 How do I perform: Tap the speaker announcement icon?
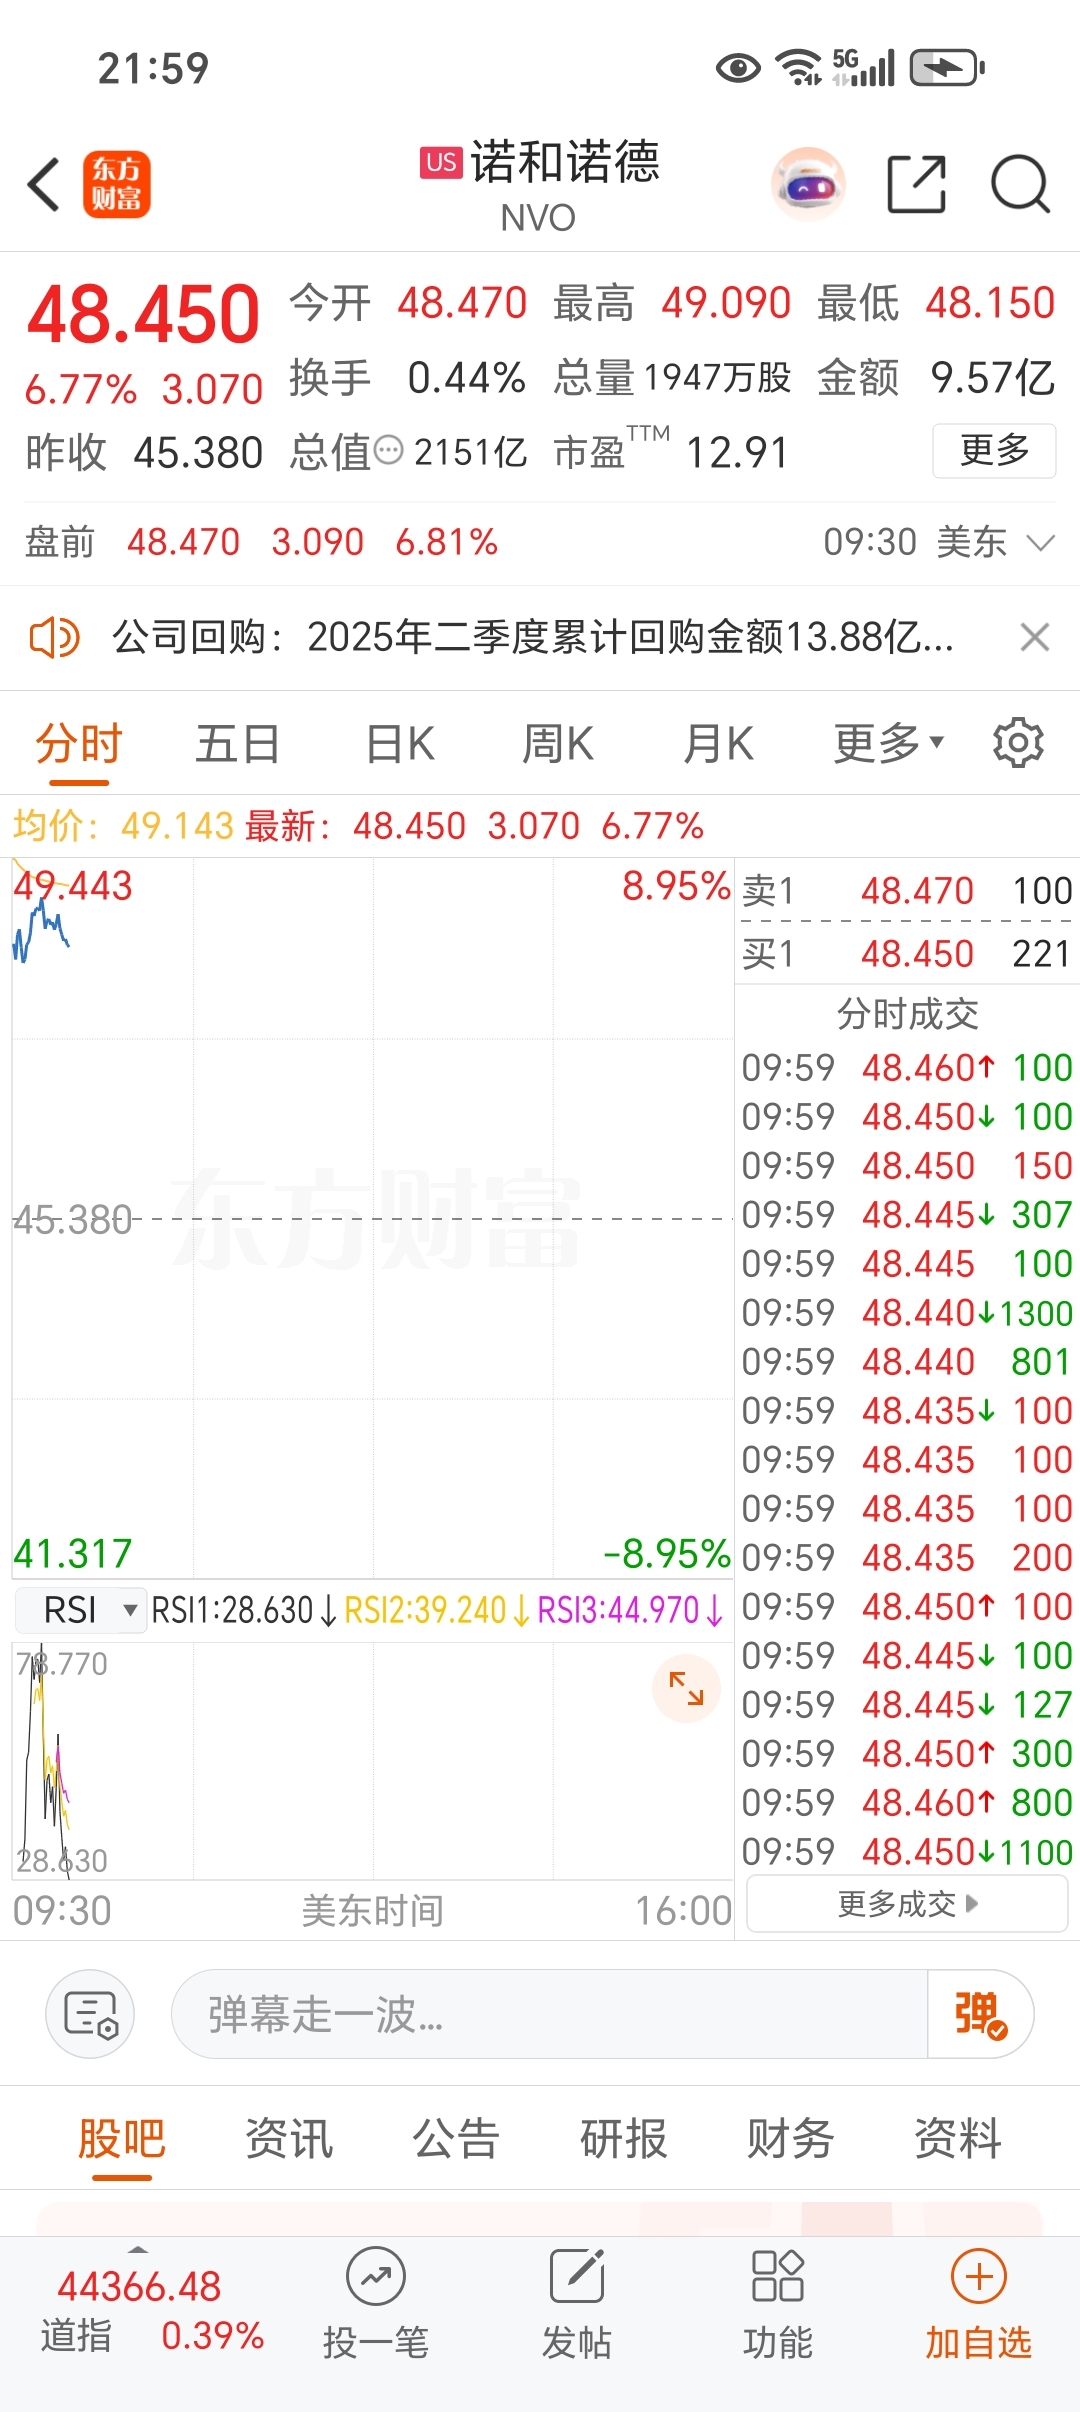pyautogui.click(x=54, y=637)
